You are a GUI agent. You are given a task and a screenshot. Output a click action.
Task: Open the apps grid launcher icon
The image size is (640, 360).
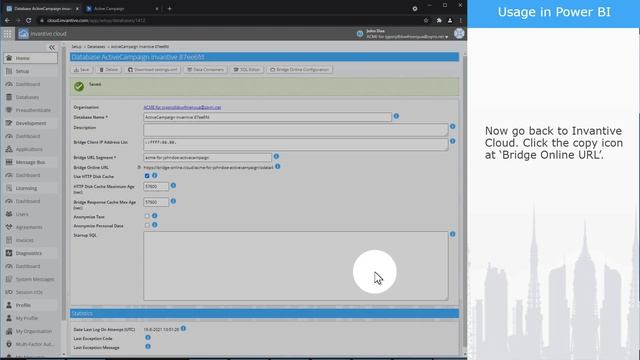pos(7,34)
